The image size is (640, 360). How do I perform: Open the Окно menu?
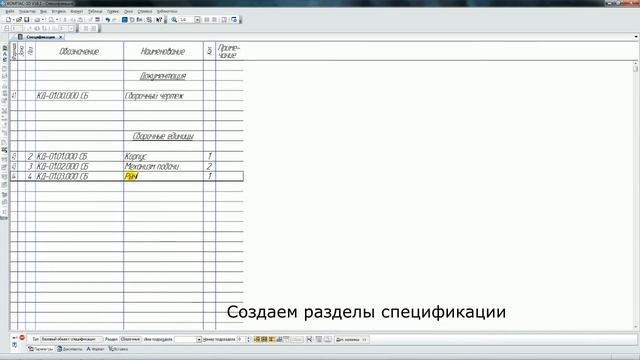click(x=129, y=11)
